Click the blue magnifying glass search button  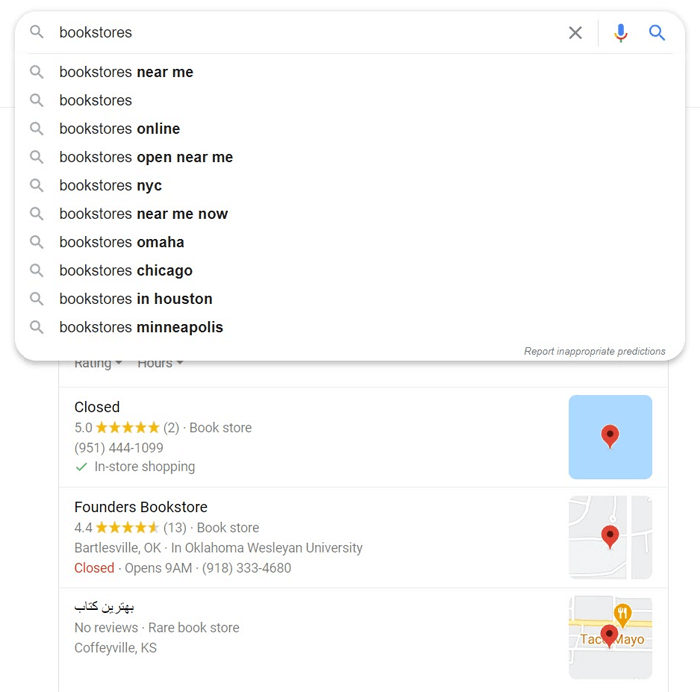pyautogui.click(x=657, y=33)
